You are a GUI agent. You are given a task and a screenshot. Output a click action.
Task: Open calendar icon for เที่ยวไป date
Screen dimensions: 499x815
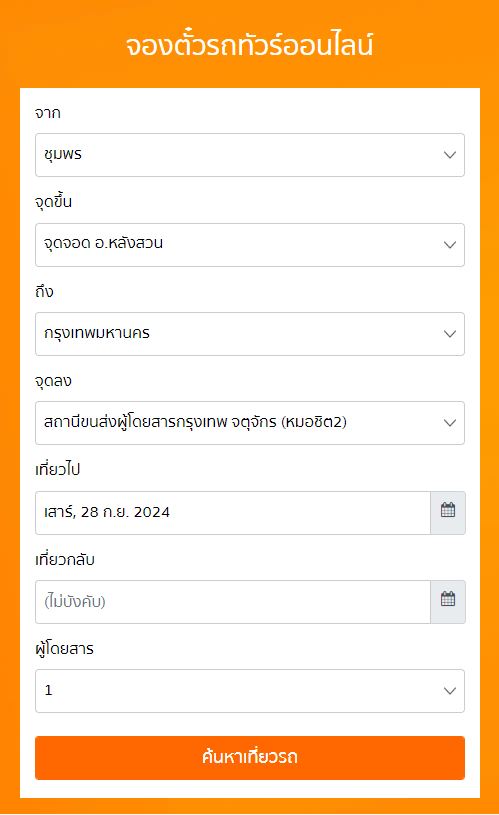tap(448, 512)
